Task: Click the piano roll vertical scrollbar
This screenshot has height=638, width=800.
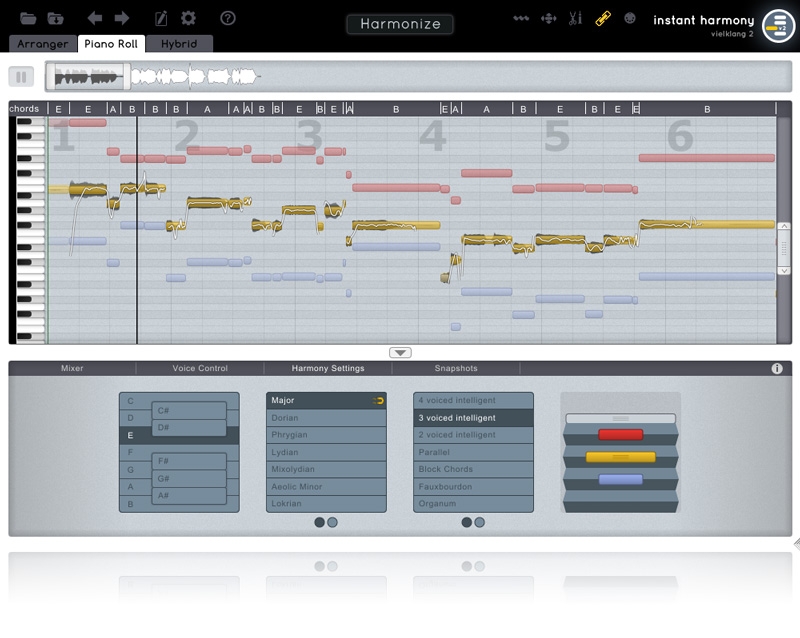Action: click(x=784, y=250)
